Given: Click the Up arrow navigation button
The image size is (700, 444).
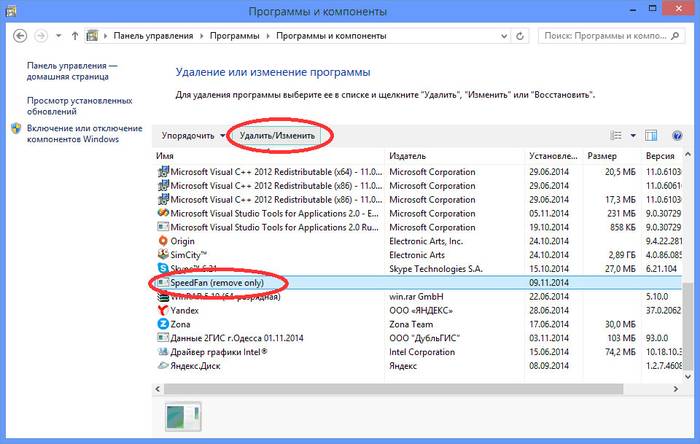Looking at the screenshot, I should (76, 35).
